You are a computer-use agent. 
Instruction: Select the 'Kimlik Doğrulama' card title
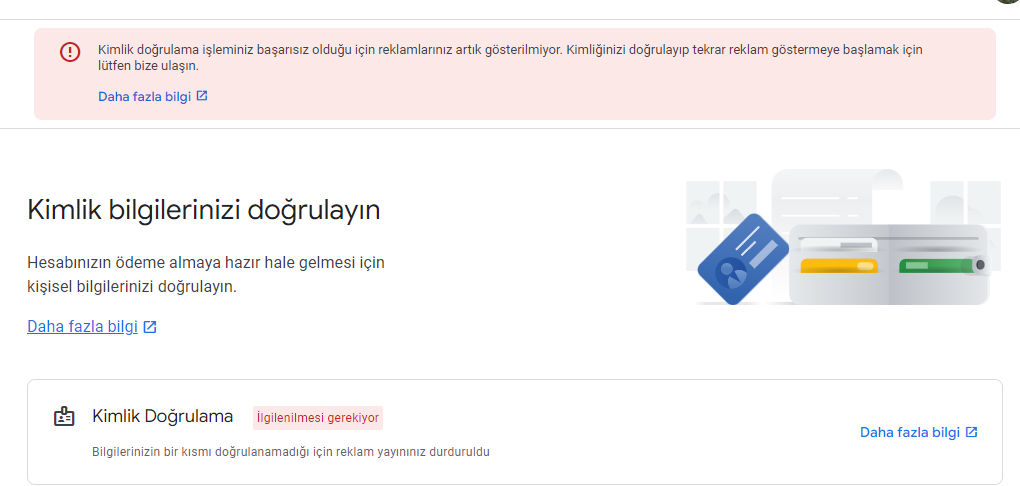[163, 416]
